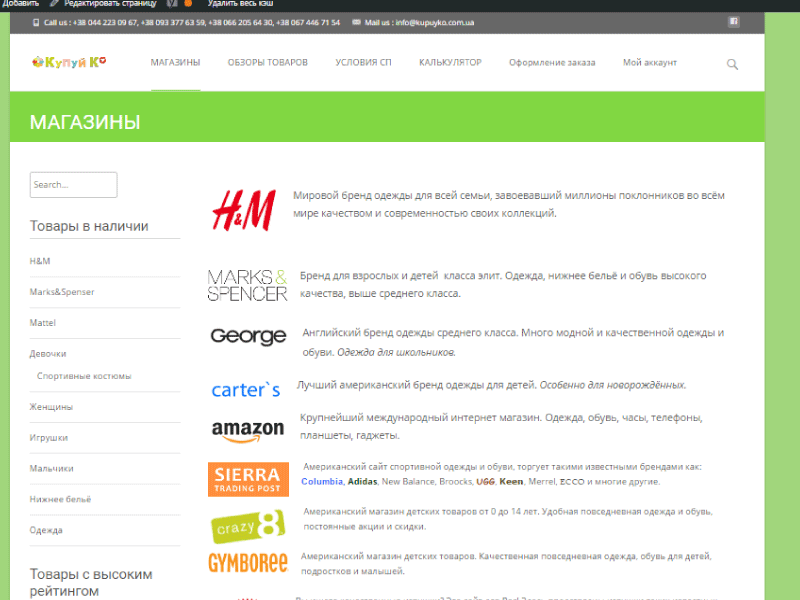Click the Купуйко site logo

click(x=69, y=62)
